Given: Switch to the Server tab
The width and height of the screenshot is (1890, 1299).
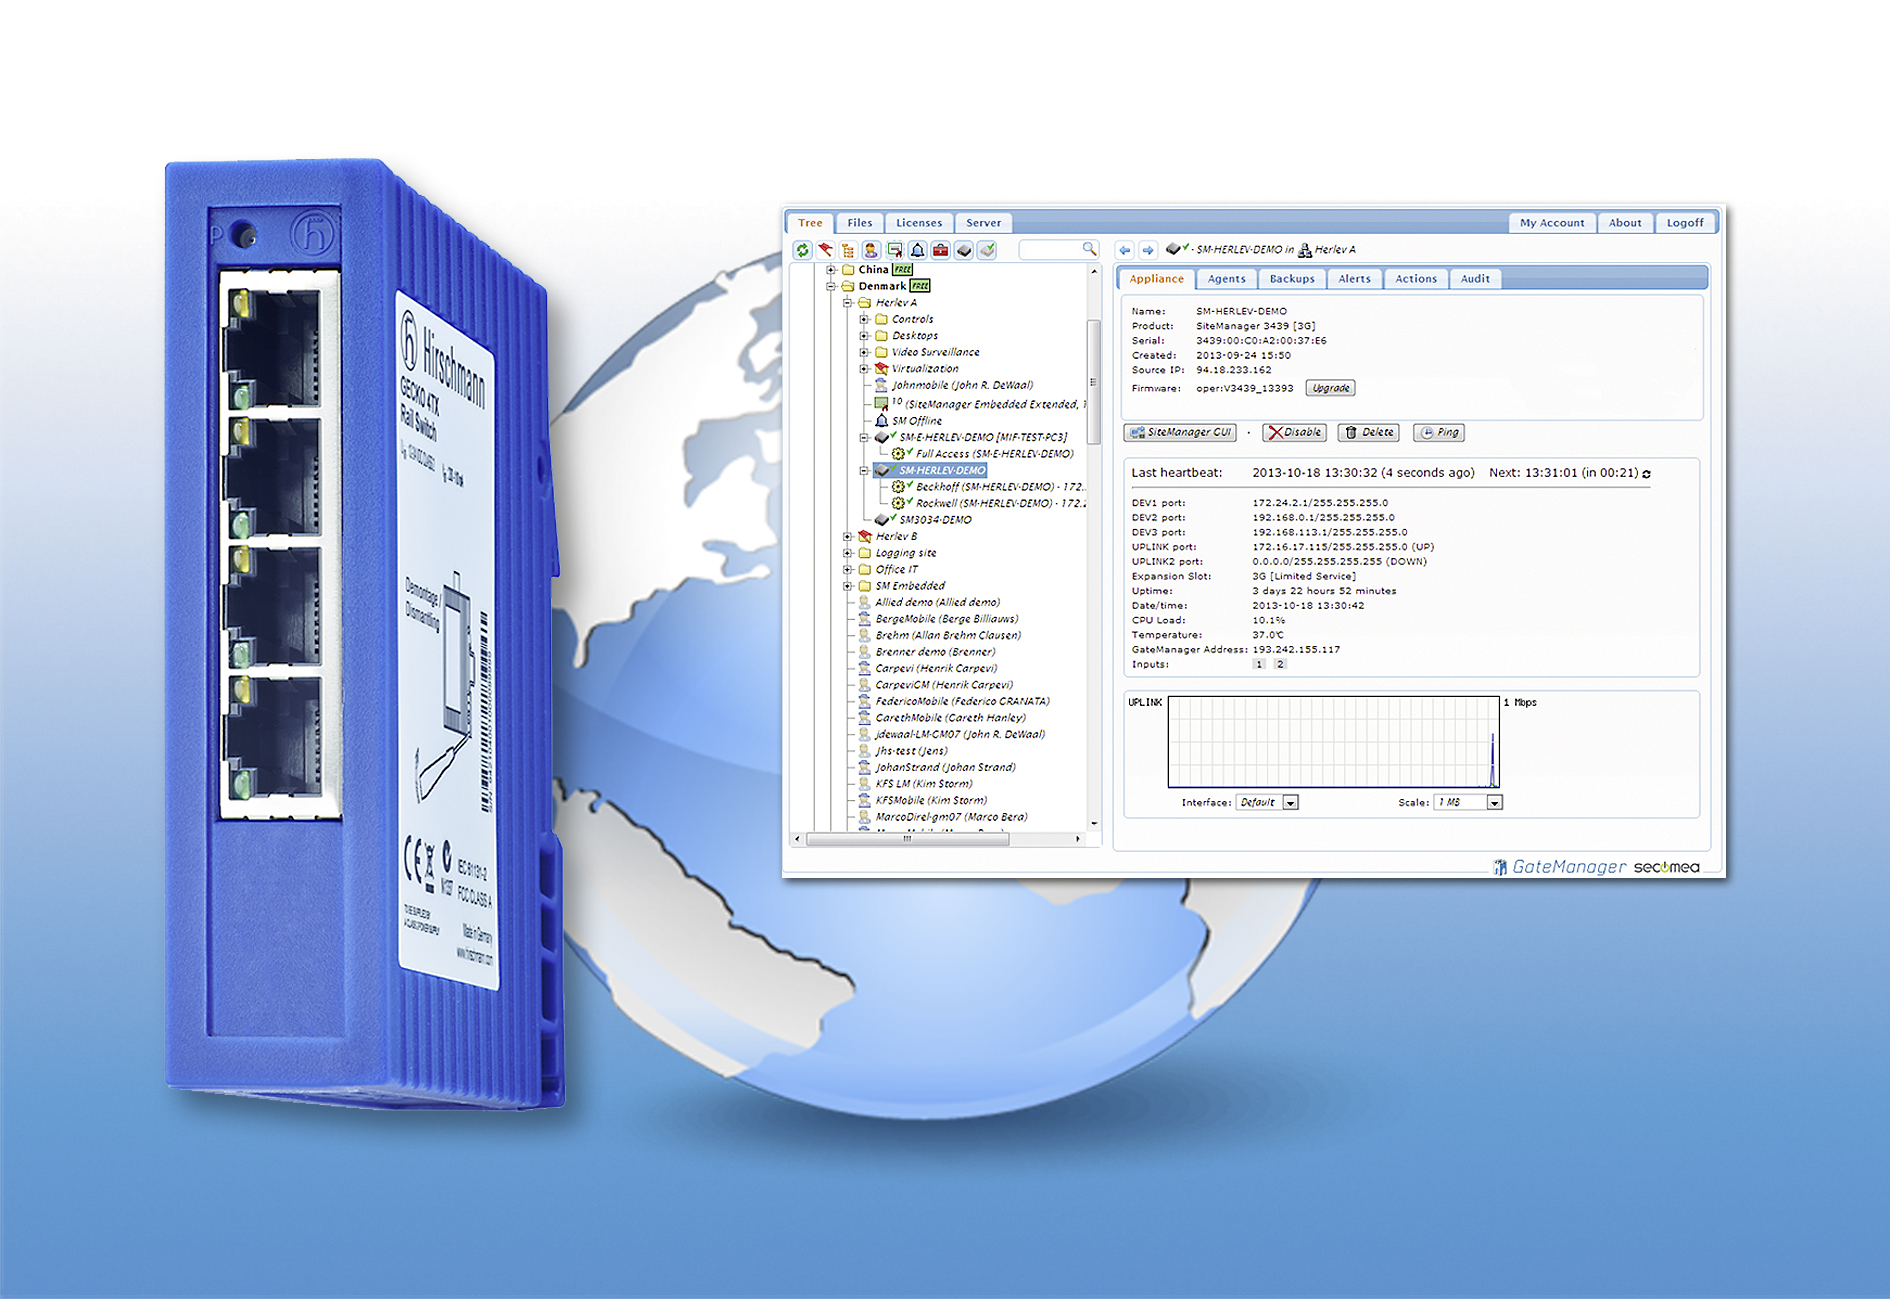Looking at the screenshot, I should (x=983, y=223).
